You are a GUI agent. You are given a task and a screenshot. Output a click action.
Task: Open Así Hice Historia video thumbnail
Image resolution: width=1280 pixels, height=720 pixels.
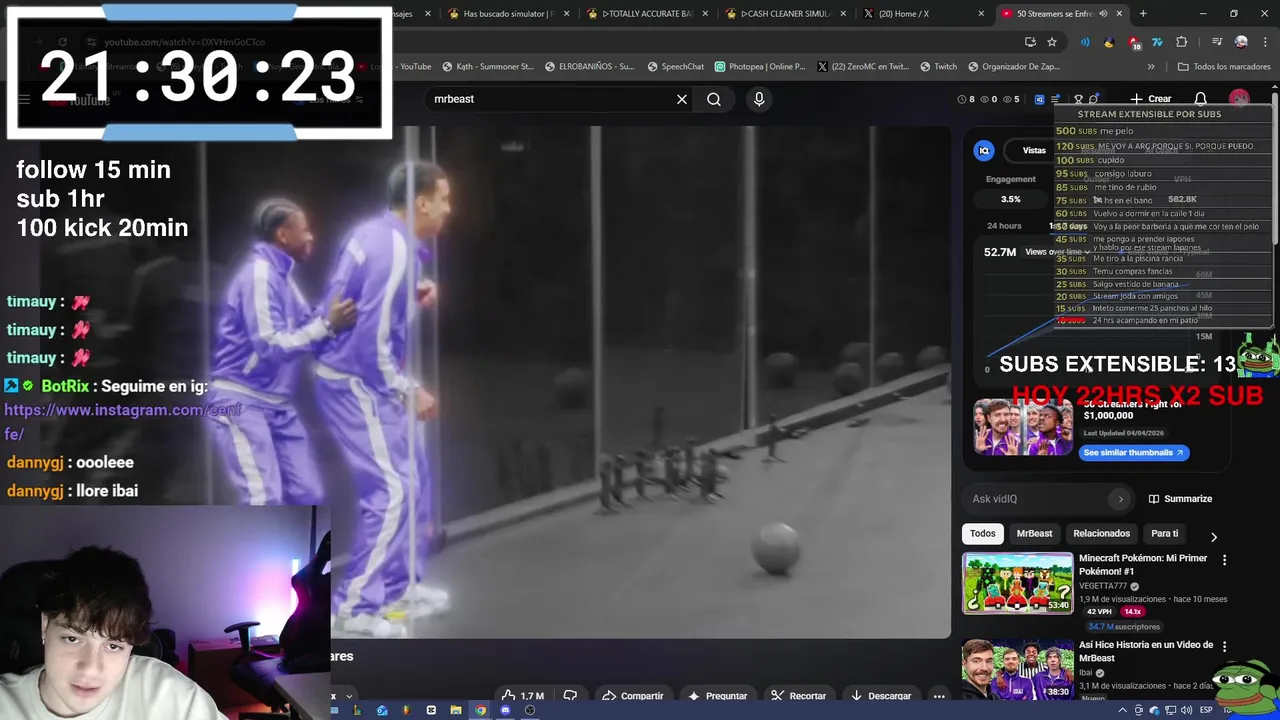[x=1017, y=668]
